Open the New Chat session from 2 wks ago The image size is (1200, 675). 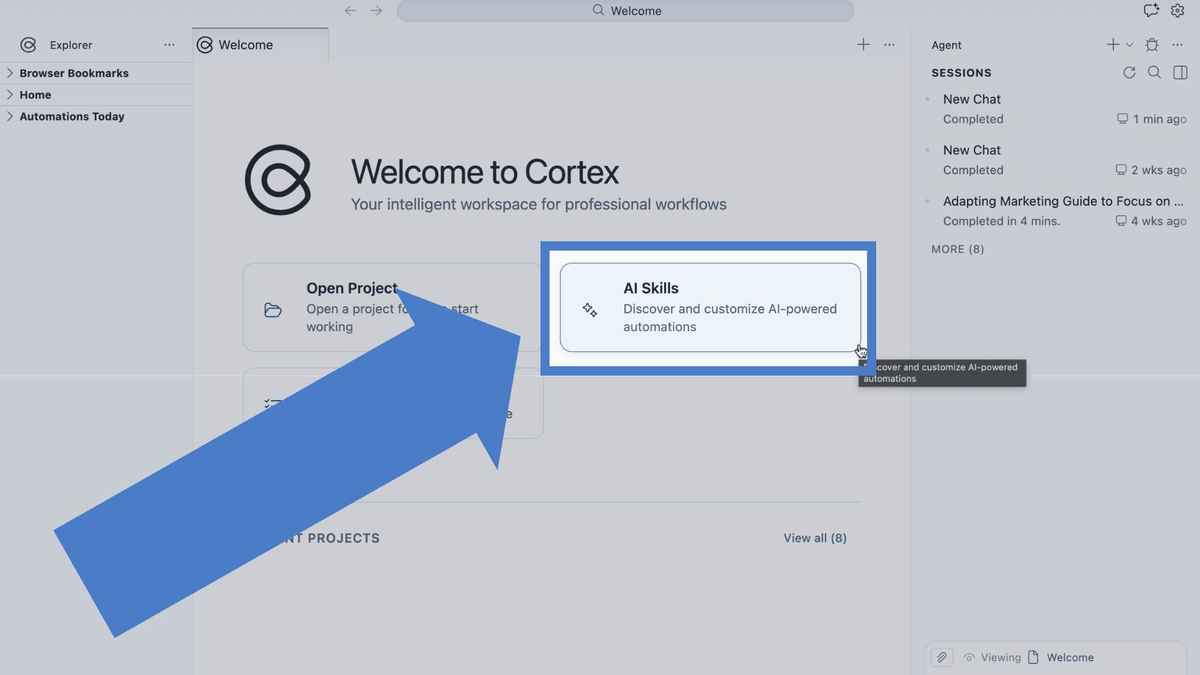[x=1056, y=160]
